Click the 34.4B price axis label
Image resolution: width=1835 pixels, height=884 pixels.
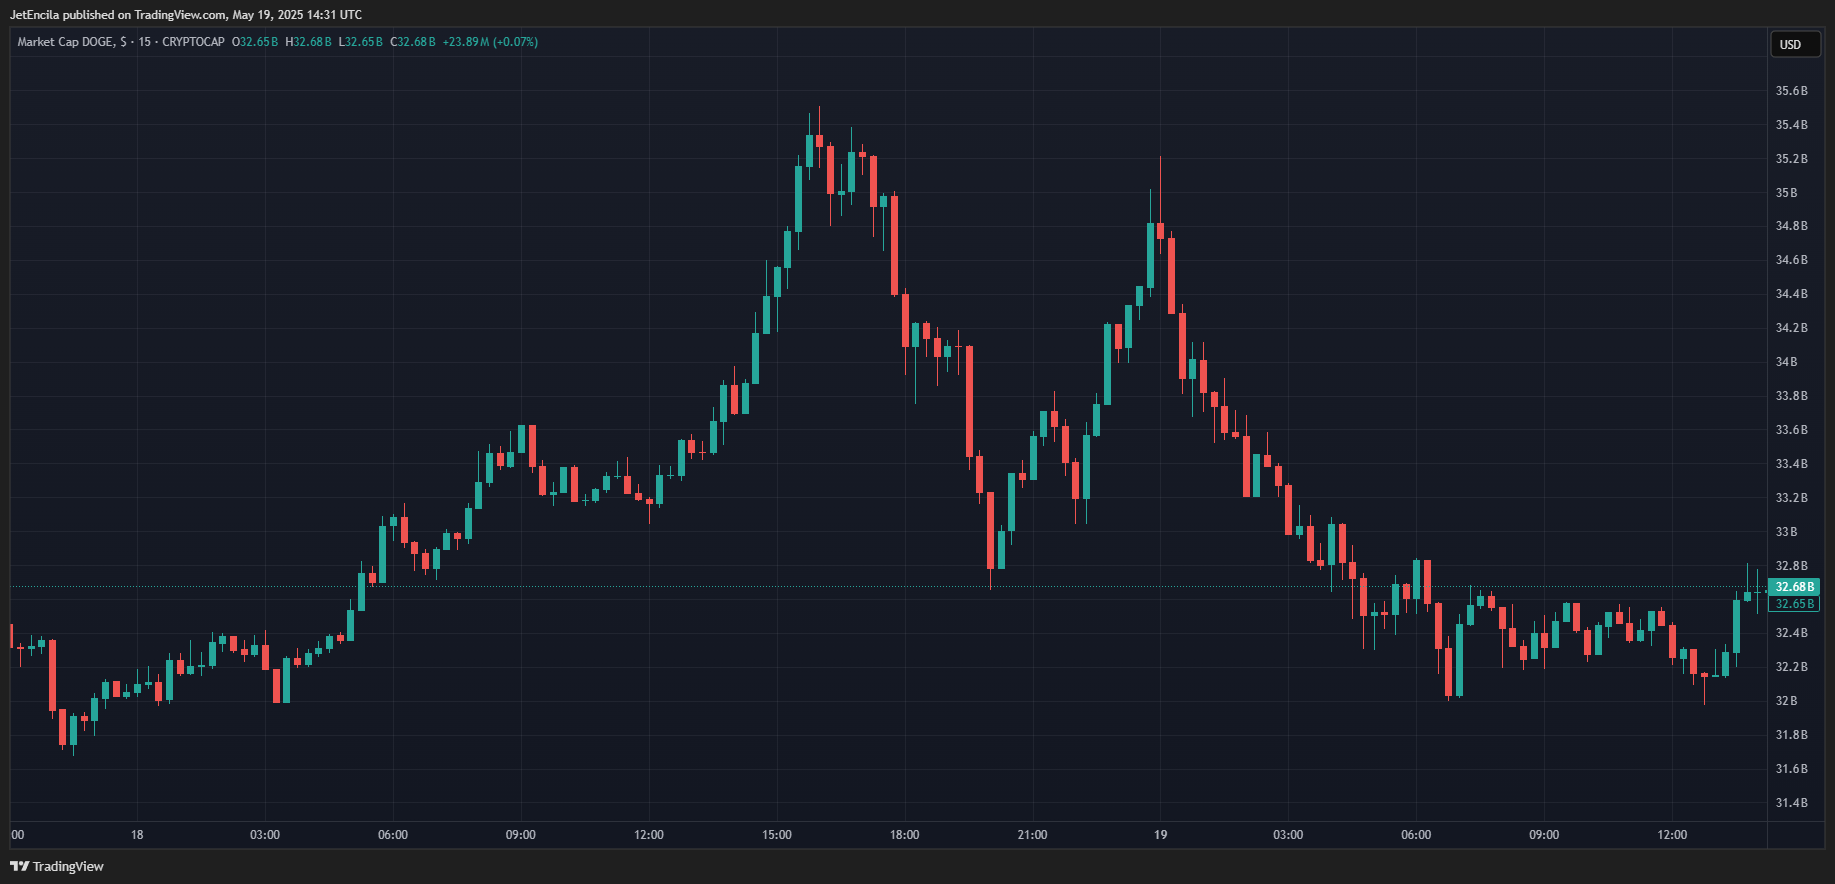1791,294
